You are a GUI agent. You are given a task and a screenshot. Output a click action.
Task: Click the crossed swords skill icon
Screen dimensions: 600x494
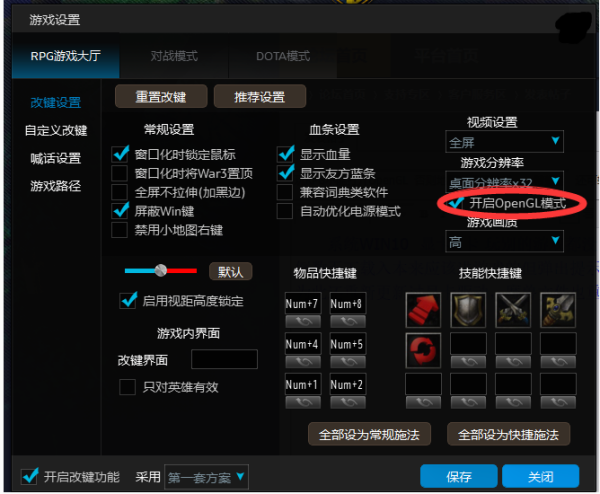513,310
